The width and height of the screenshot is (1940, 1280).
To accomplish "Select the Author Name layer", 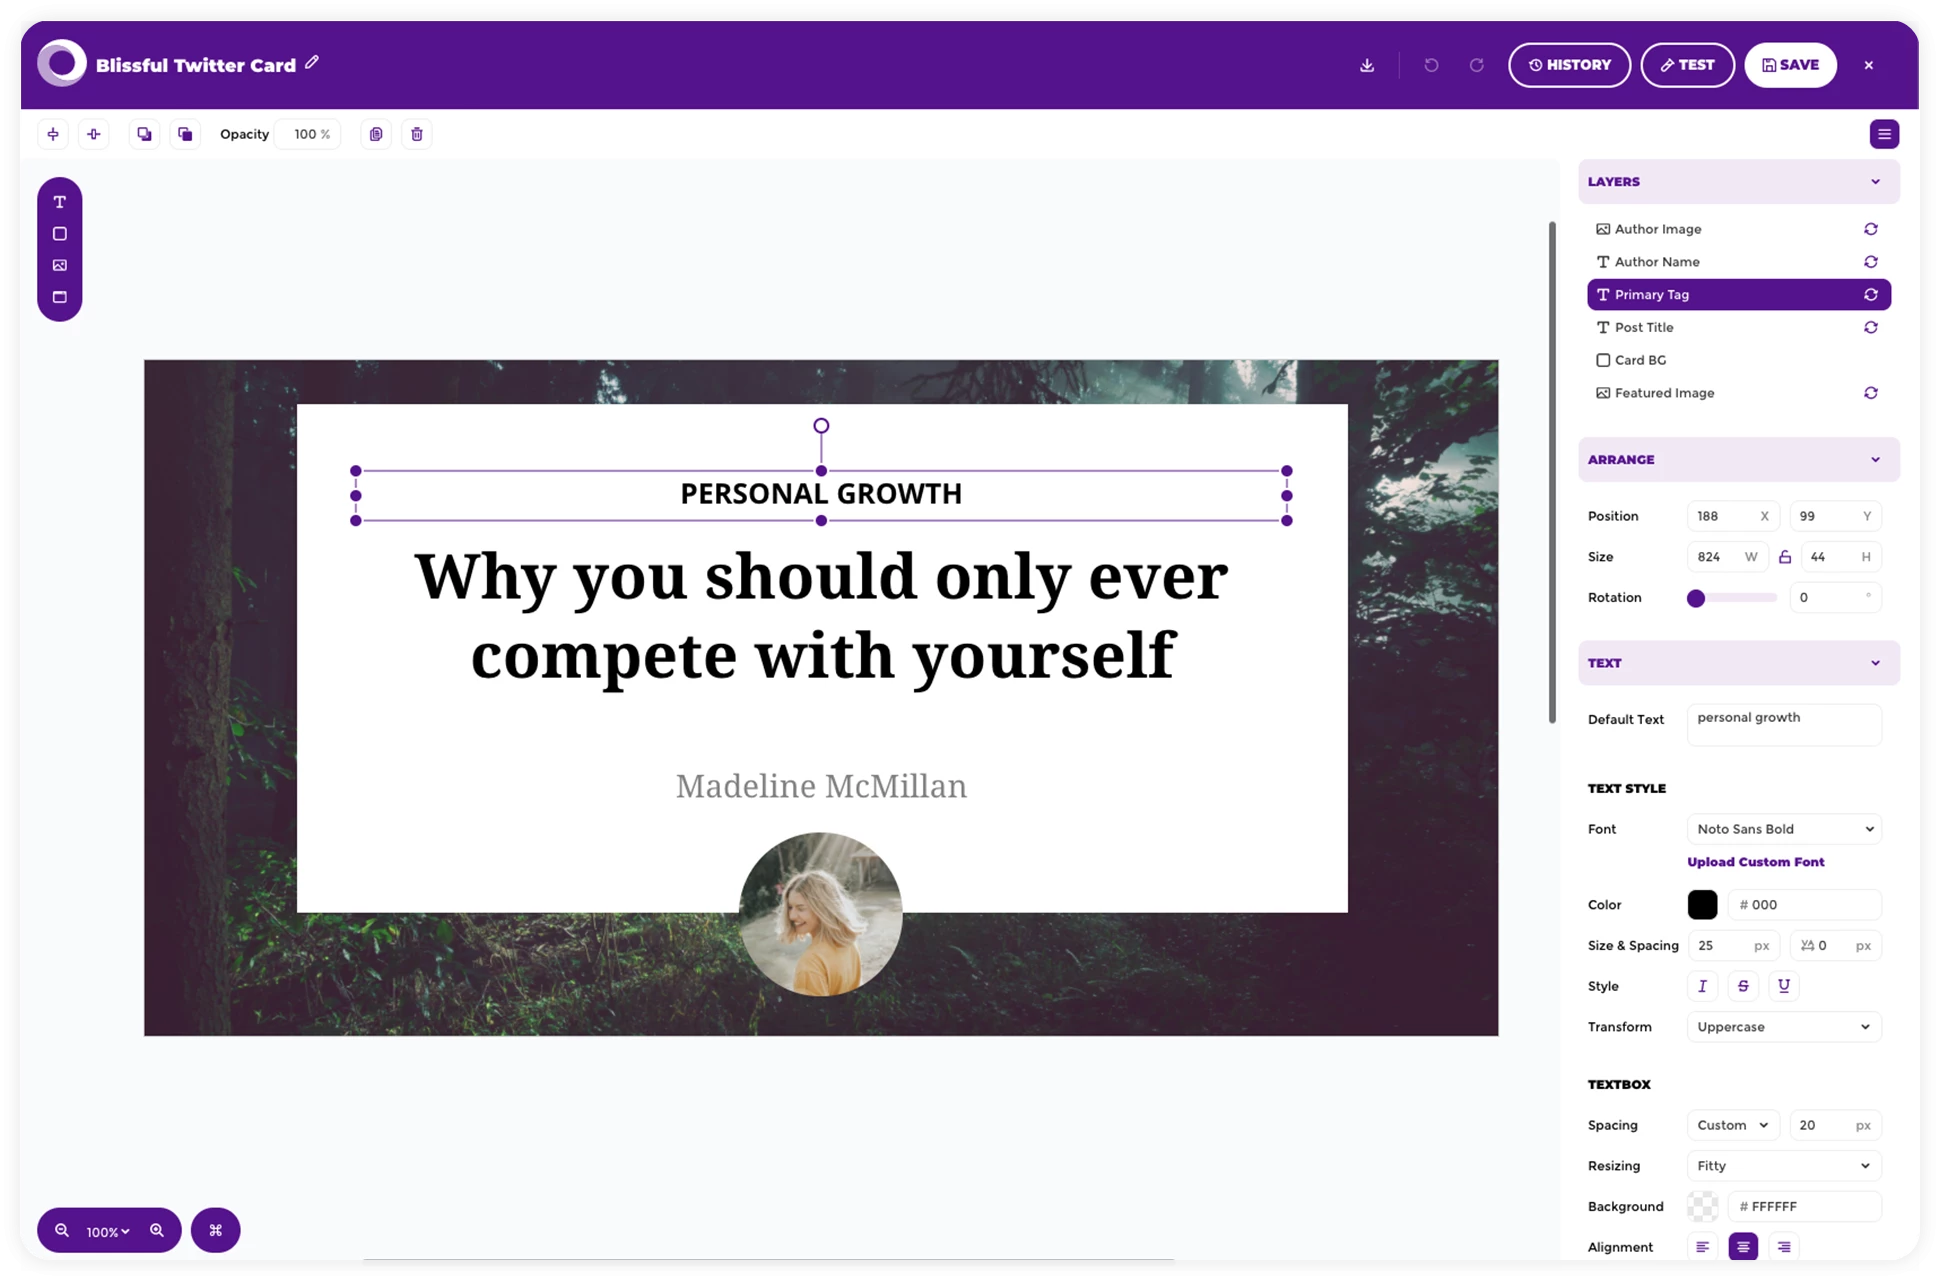I will [x=1739, y=262].
